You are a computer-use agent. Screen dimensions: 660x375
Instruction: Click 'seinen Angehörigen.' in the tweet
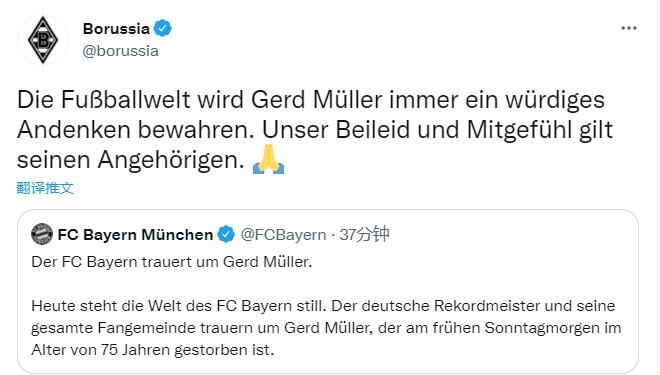click(x=131, y=160)
